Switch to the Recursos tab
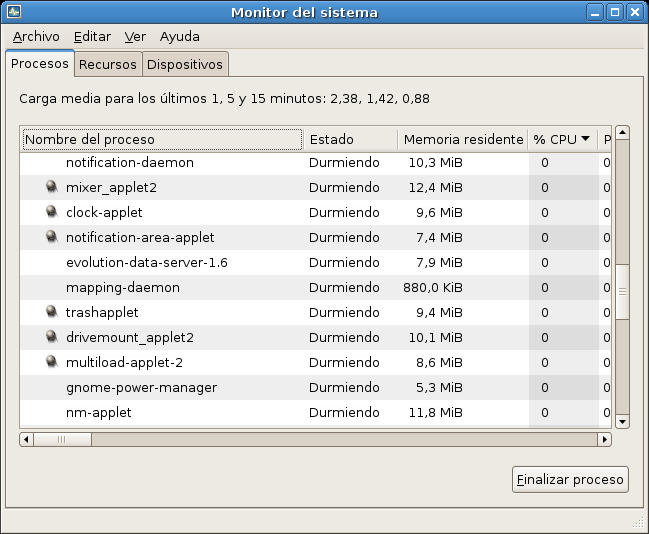The width and height of the screenshot is (649, 534). 108,65
